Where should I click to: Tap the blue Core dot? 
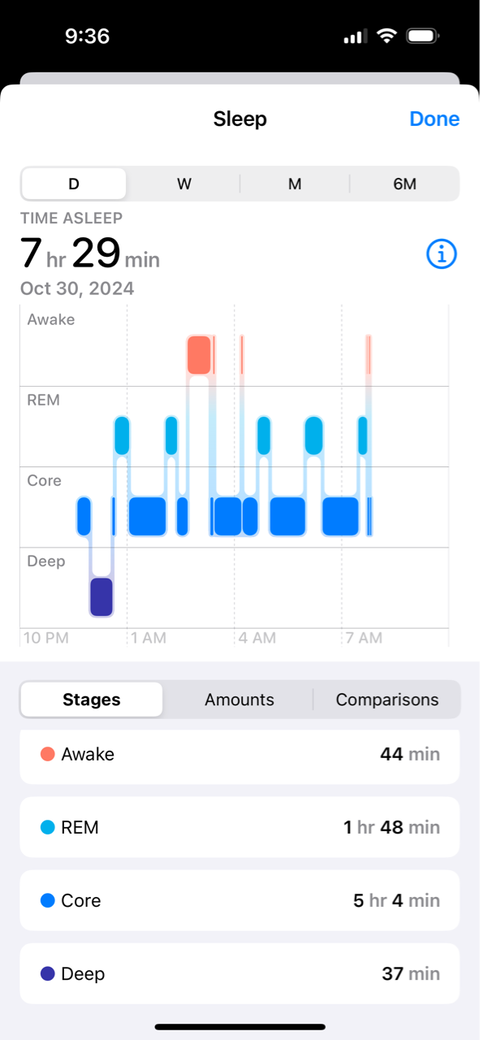[x=47, y=900]
